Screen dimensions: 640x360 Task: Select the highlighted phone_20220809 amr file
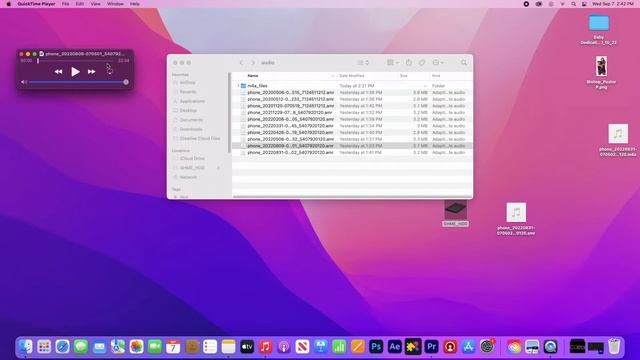point(352,146)
